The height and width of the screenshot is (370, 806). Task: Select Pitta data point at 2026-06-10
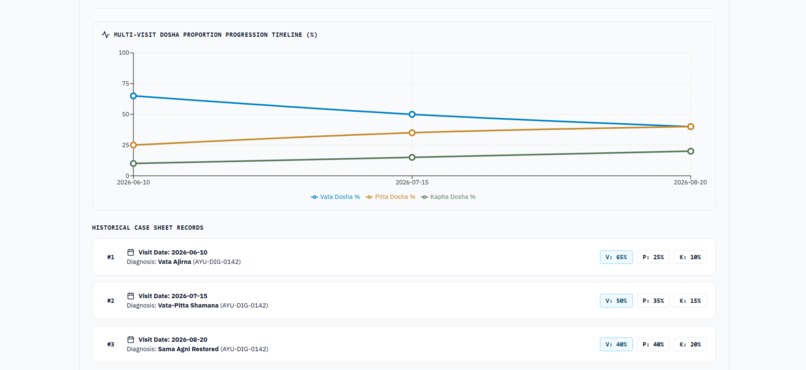[133, 145]
